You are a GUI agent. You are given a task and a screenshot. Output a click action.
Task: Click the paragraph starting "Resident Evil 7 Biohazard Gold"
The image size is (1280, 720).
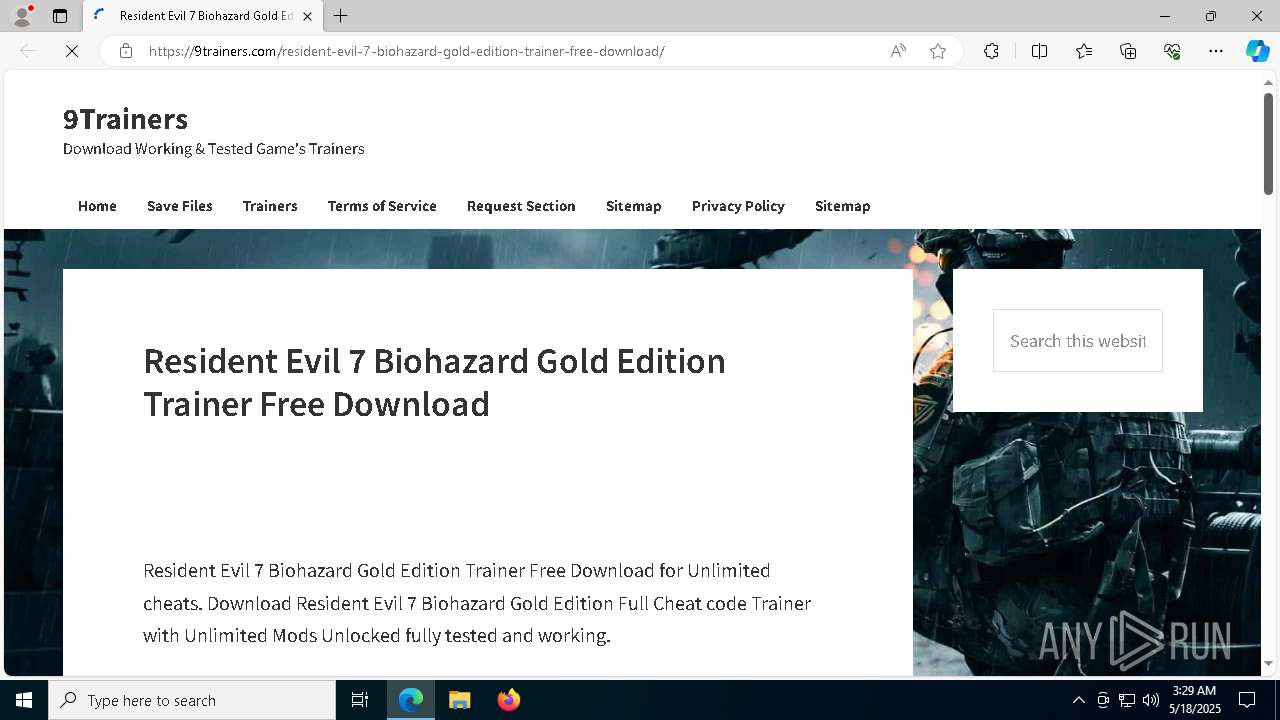coord(477,603)
